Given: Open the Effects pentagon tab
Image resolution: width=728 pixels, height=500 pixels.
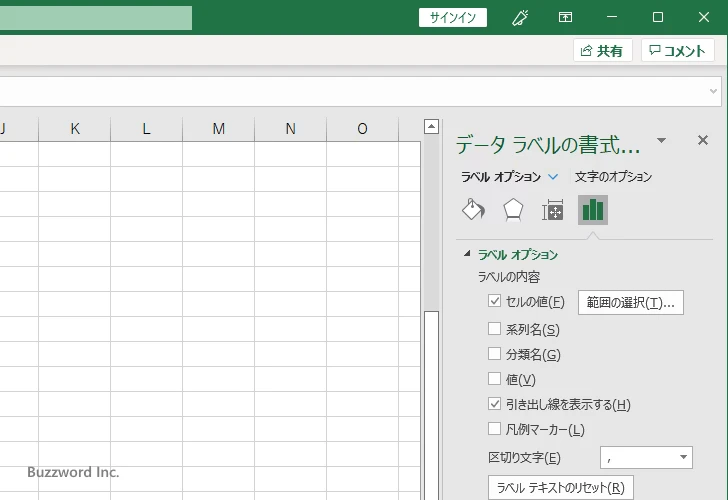Looking at the screenshot, I should 513,210.
